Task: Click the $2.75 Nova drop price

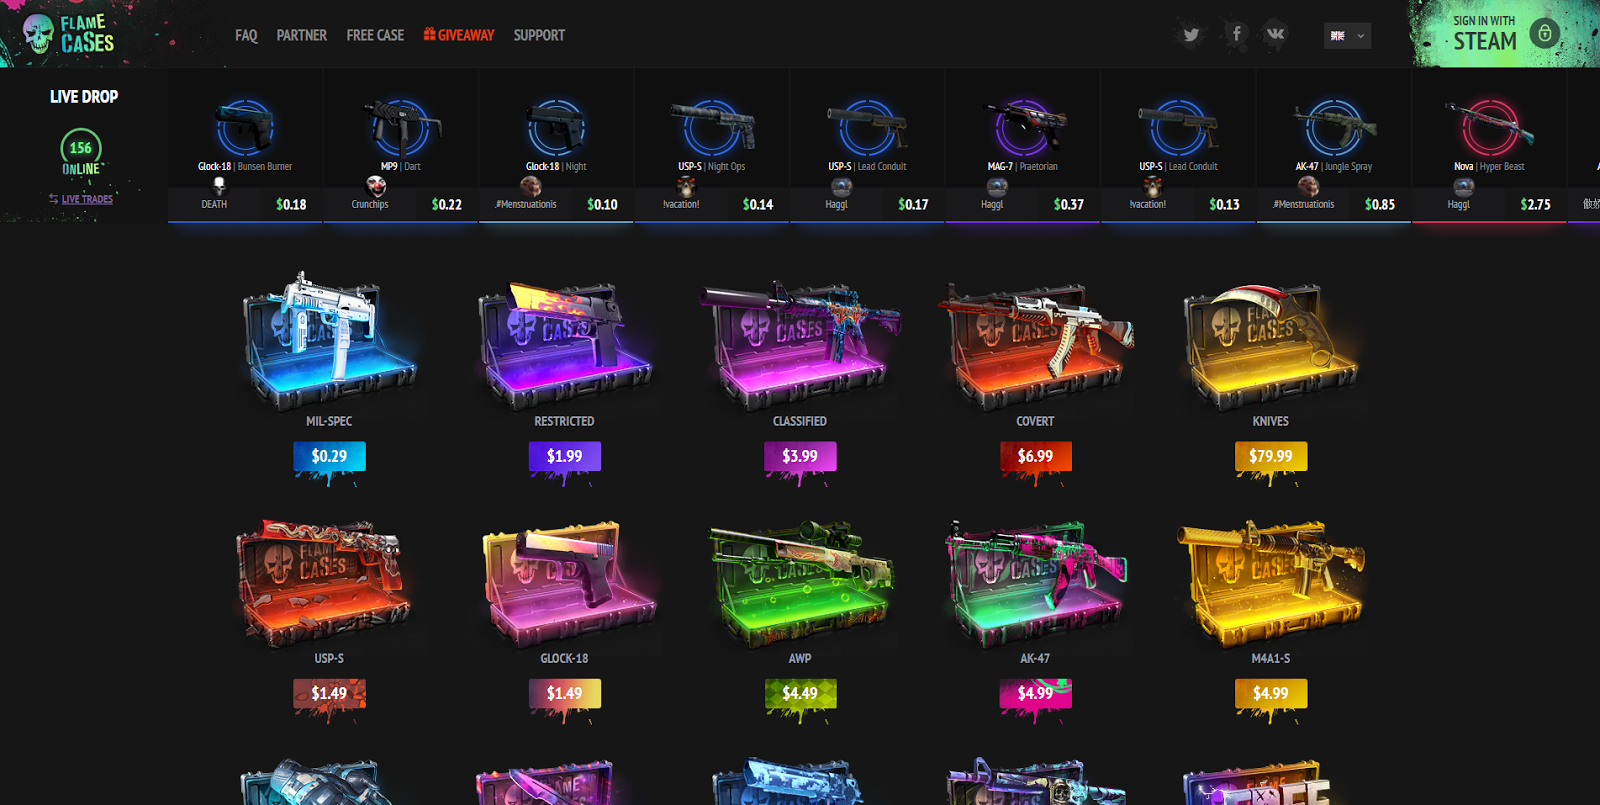Action: click(x=1535, y=204)
